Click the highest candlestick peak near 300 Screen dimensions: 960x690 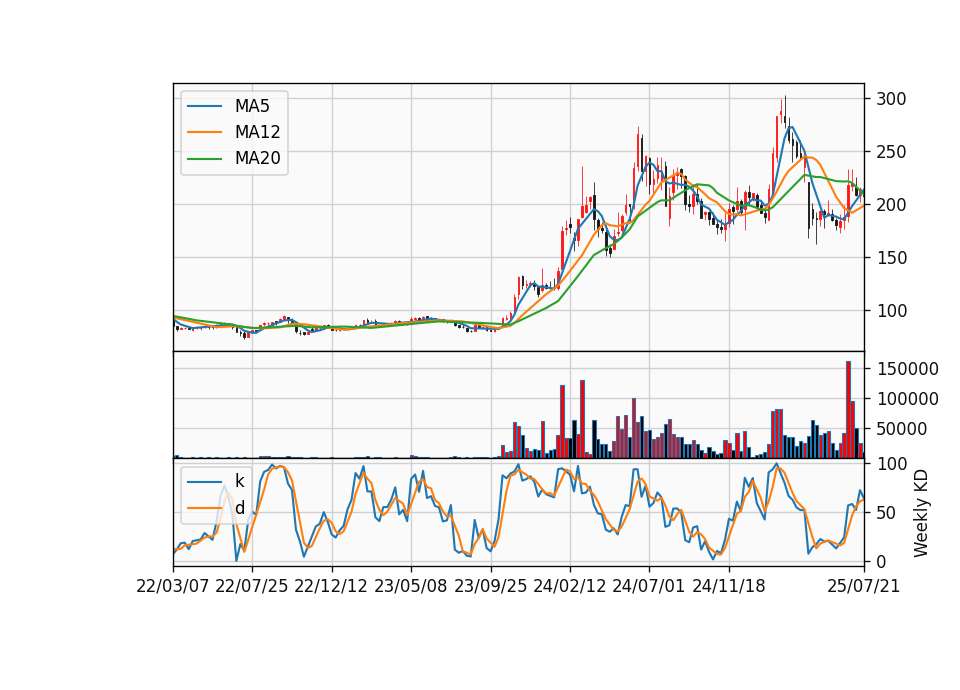coord(786,110)
